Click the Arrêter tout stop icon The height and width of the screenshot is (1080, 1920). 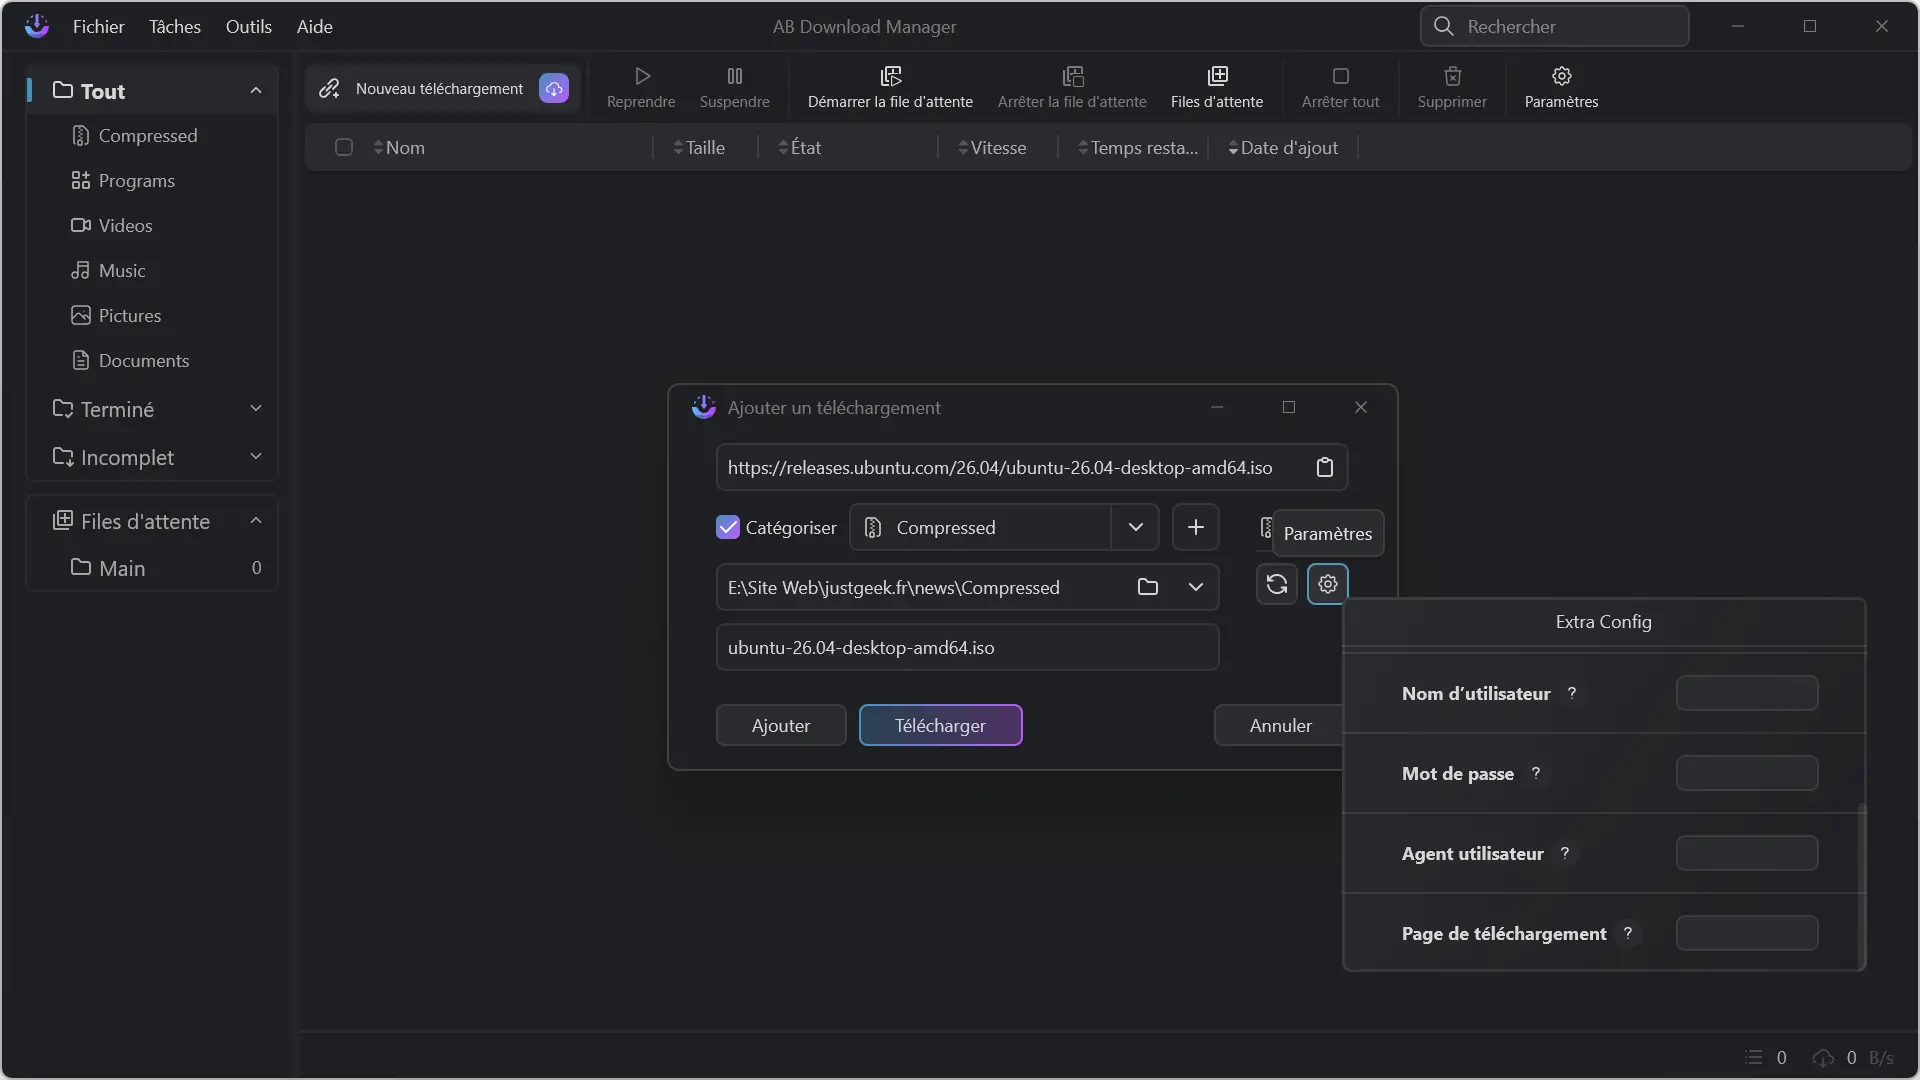1341,76
